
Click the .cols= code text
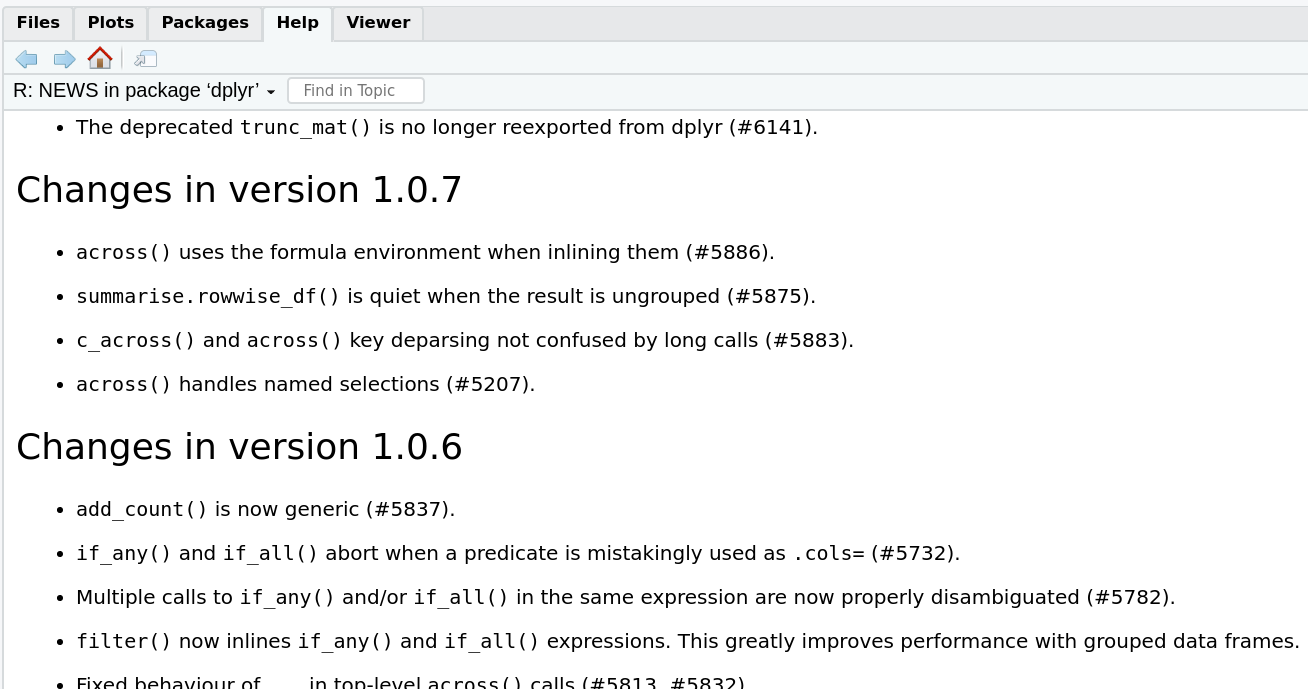828,554
